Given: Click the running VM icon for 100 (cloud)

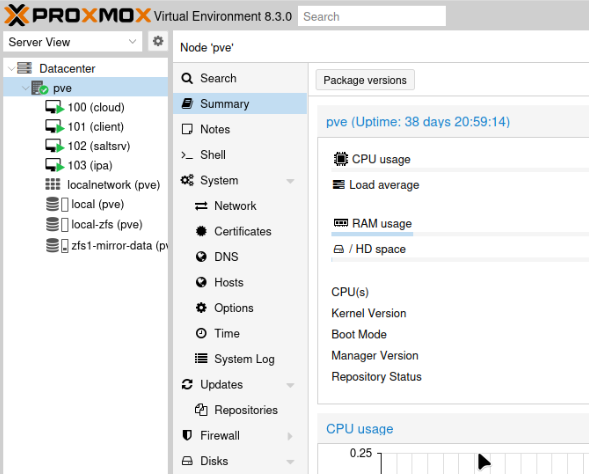Looking at the screenshot, I should click(x=55, y=107).
